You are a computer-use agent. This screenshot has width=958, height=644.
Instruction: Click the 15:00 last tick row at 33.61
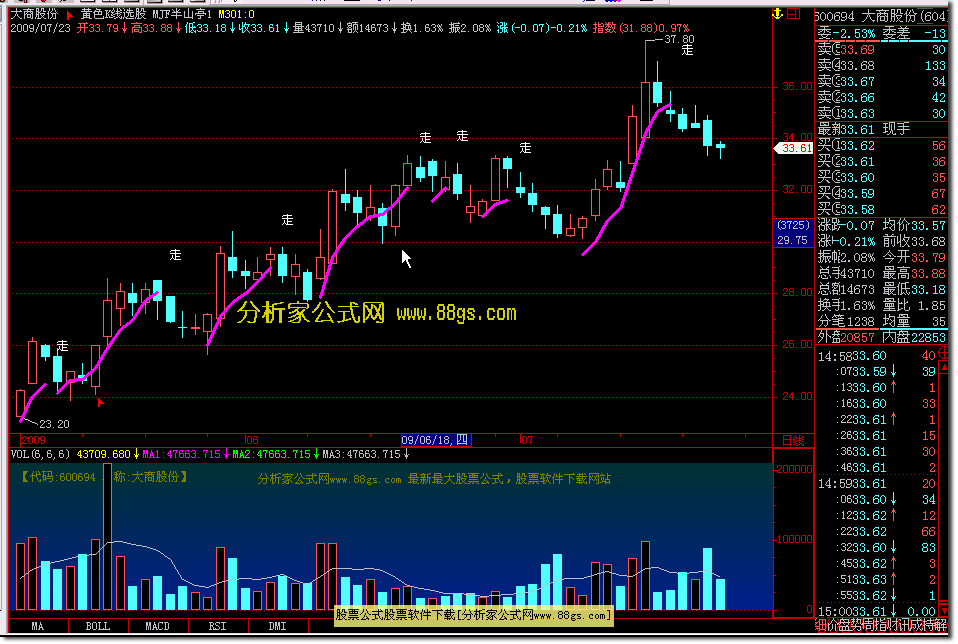[877, 611]
